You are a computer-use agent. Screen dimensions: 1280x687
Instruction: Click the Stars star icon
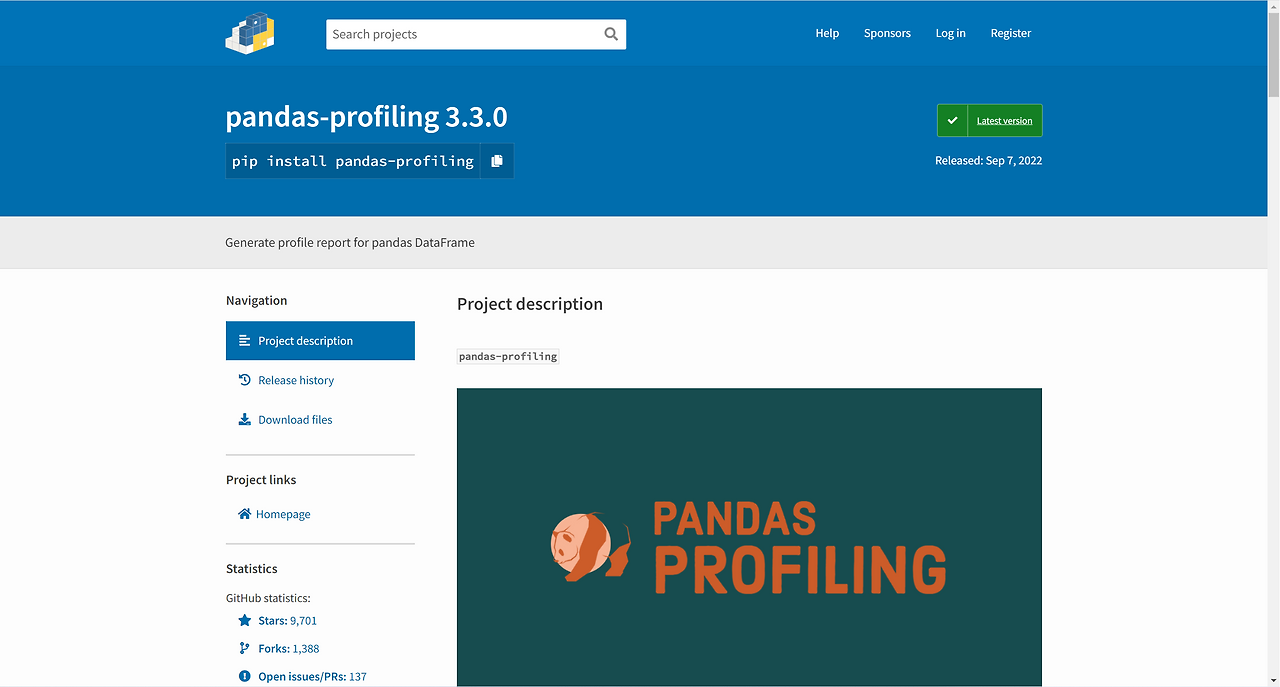[245, 621]
